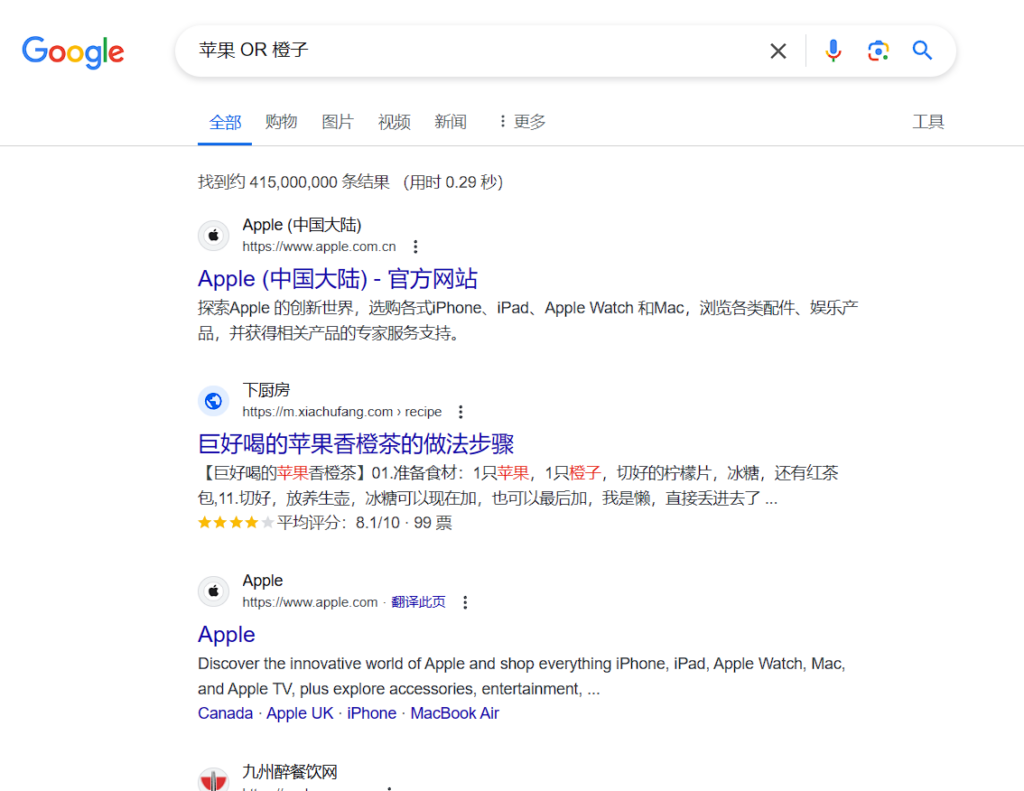Click the star rating of 下厨房 result
This screenshot has width=1024, height=791.
(235, 523)
